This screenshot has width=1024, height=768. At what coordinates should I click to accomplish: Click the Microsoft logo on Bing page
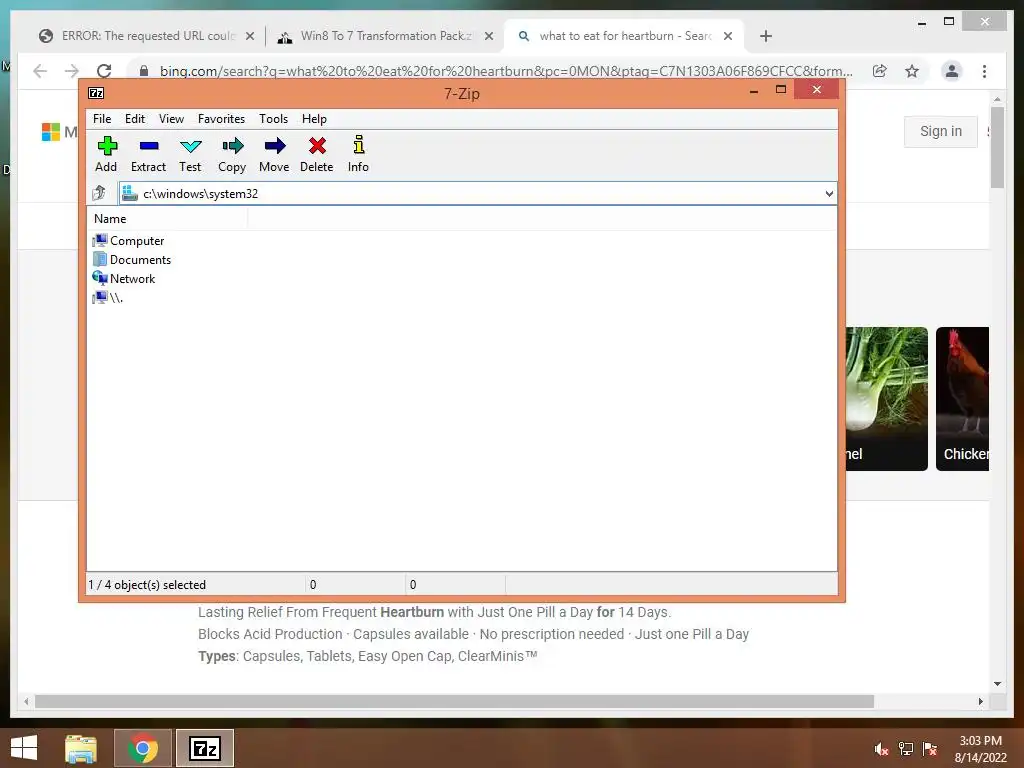tap(51, 132)
